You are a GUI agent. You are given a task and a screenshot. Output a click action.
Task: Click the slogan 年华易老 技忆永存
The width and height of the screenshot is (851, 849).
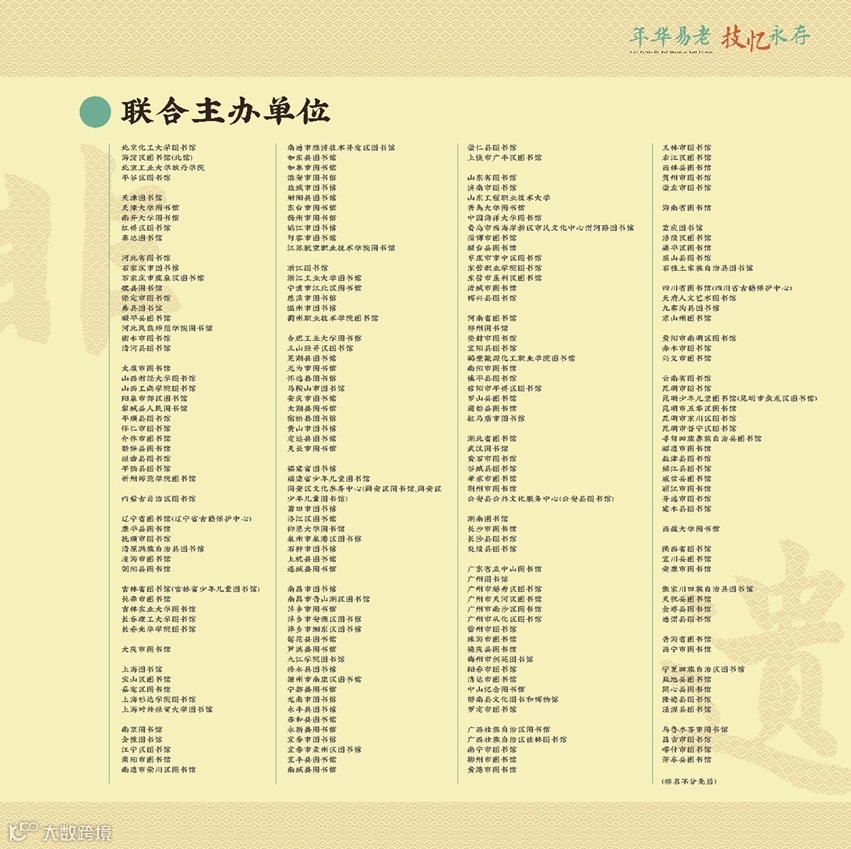[720, 37]
